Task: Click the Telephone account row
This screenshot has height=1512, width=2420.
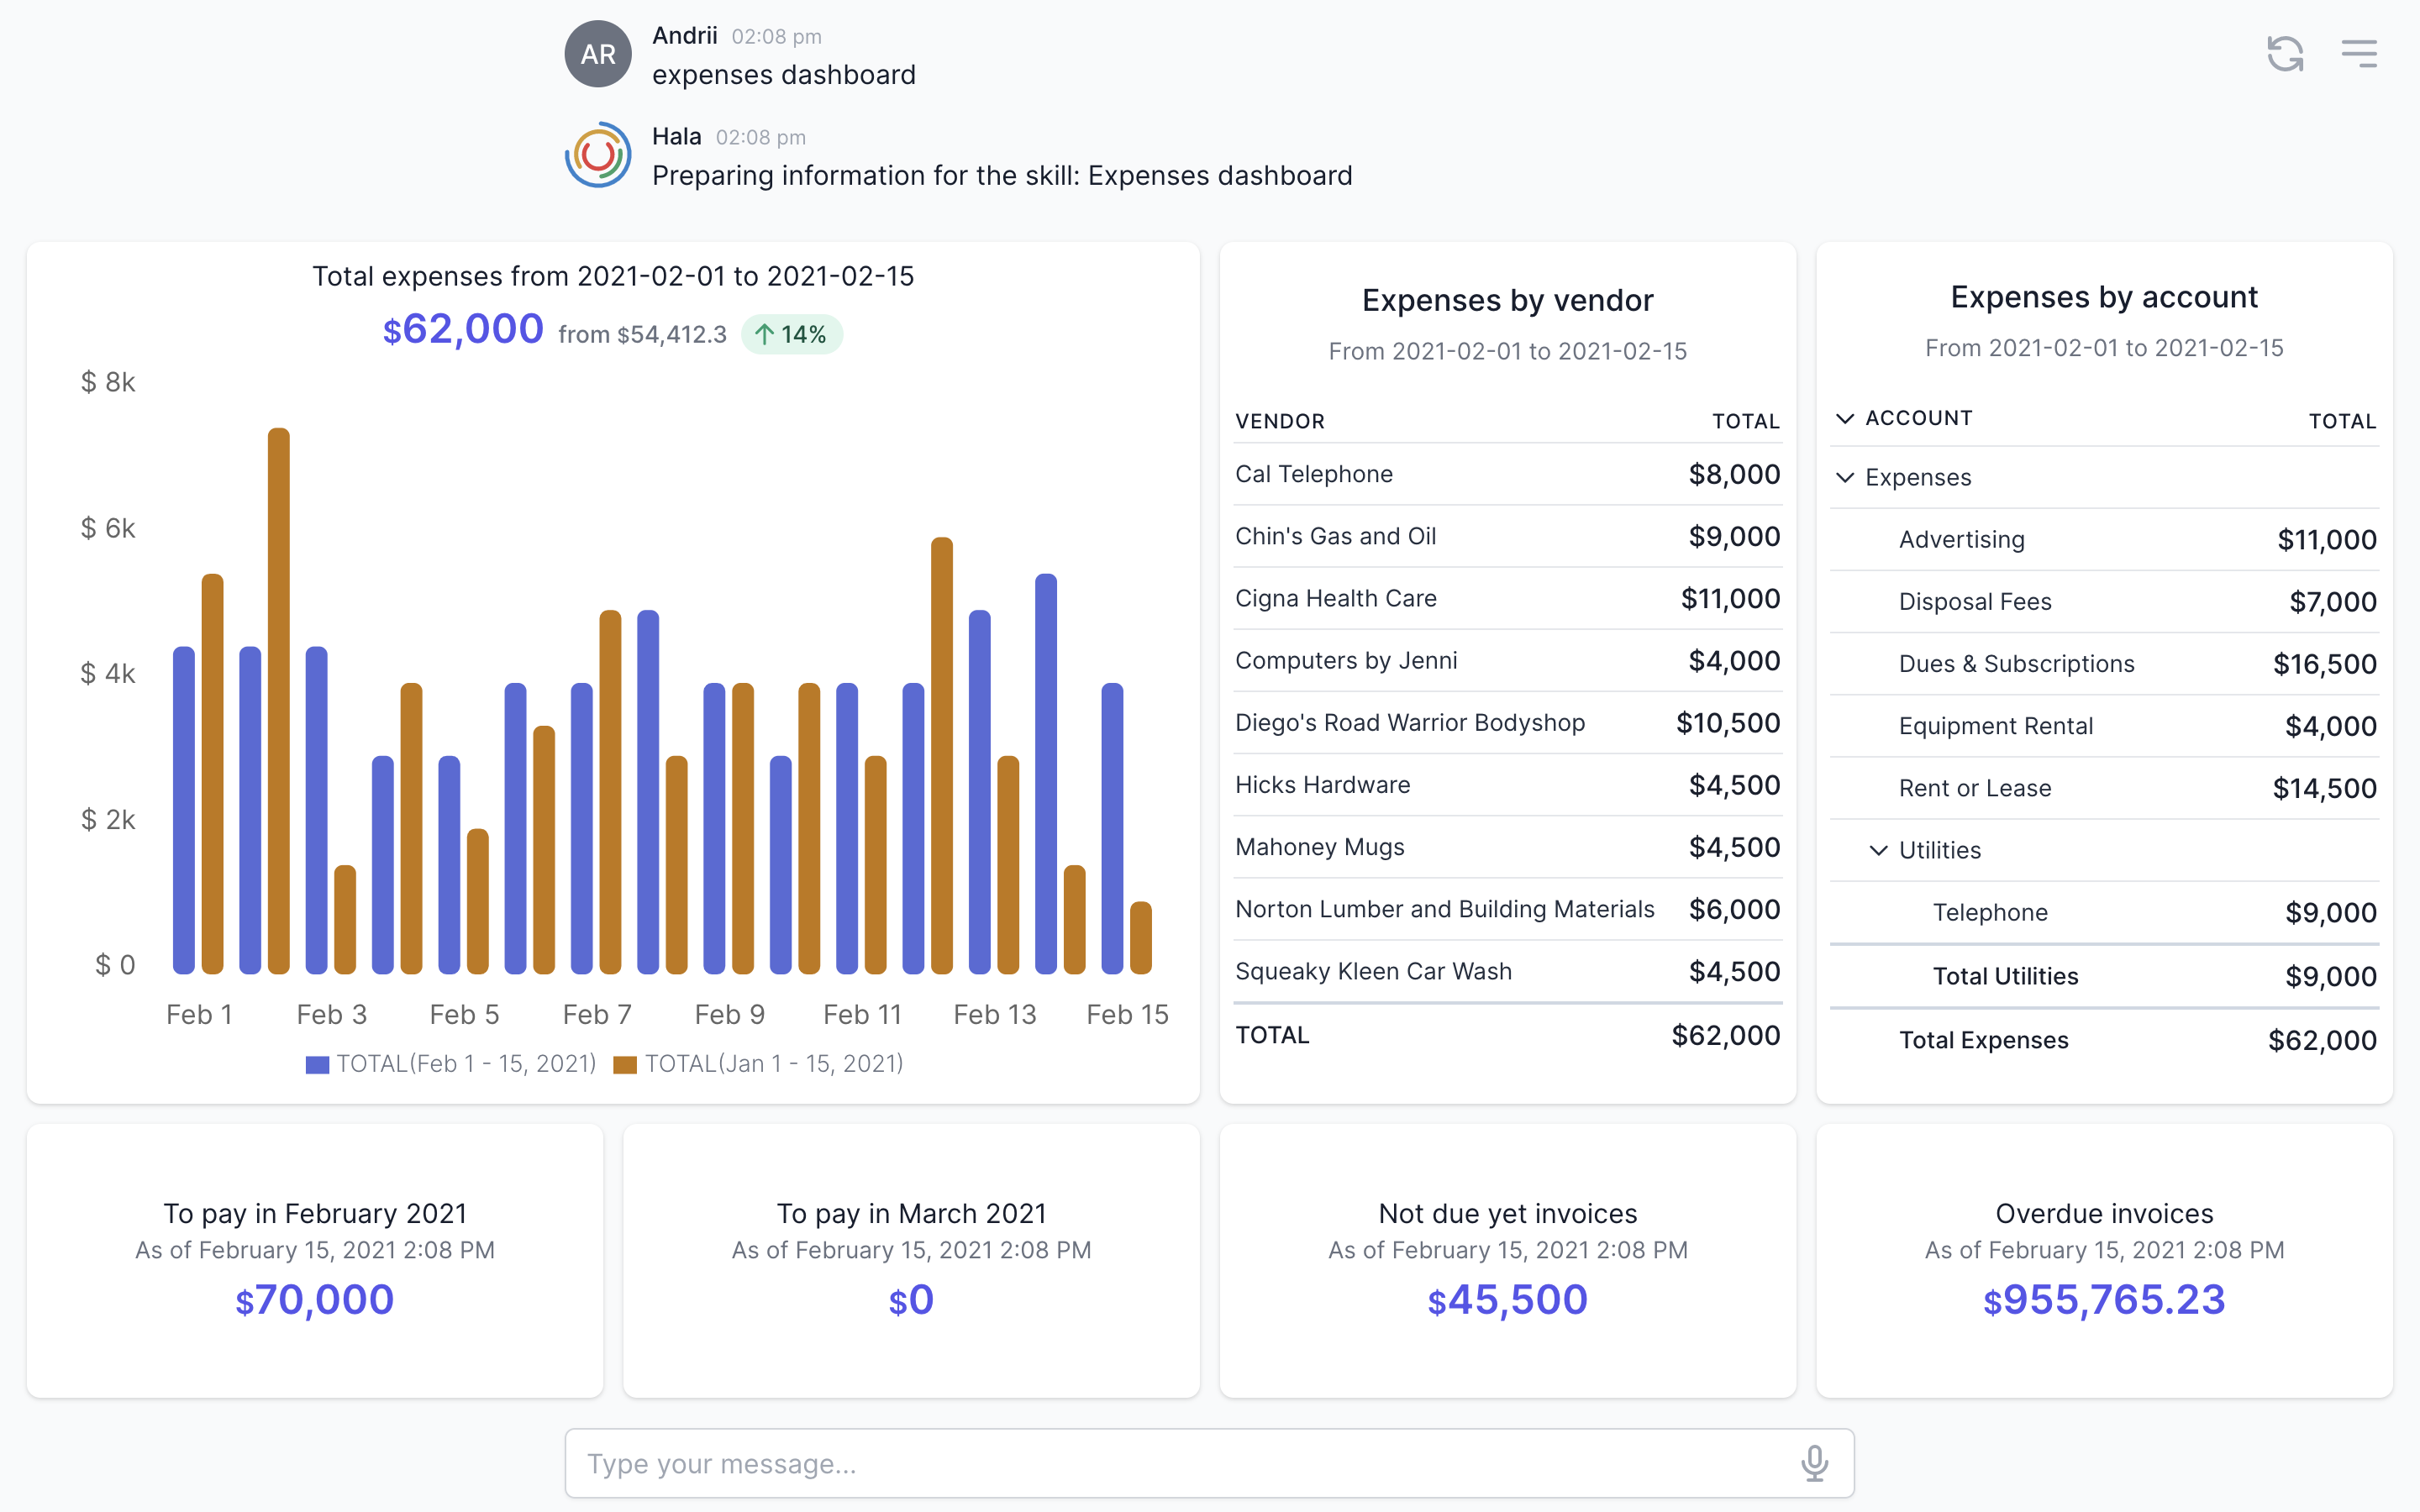Action: [2104, 912]
